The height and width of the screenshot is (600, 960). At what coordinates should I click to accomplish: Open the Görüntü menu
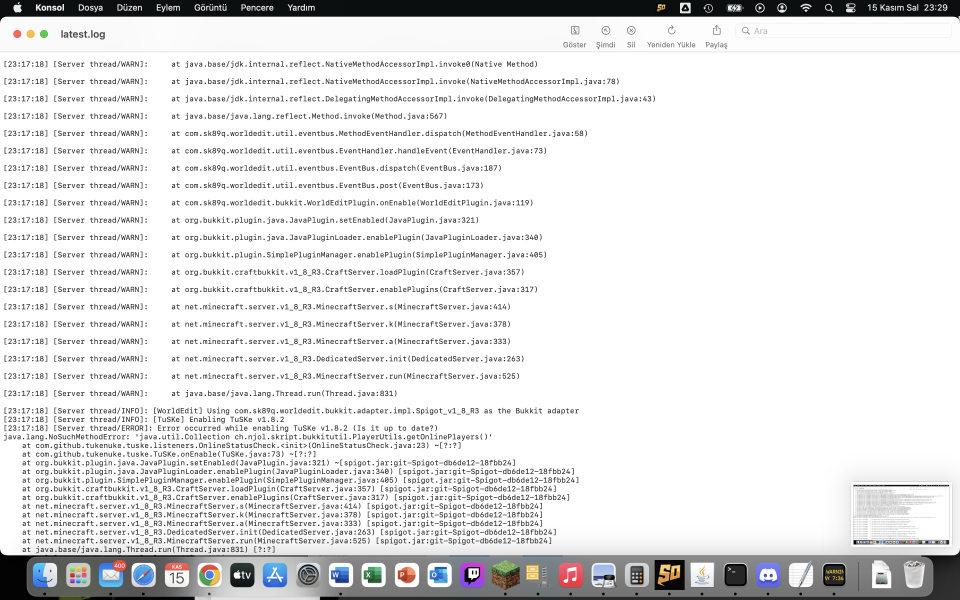click(210, 8)
